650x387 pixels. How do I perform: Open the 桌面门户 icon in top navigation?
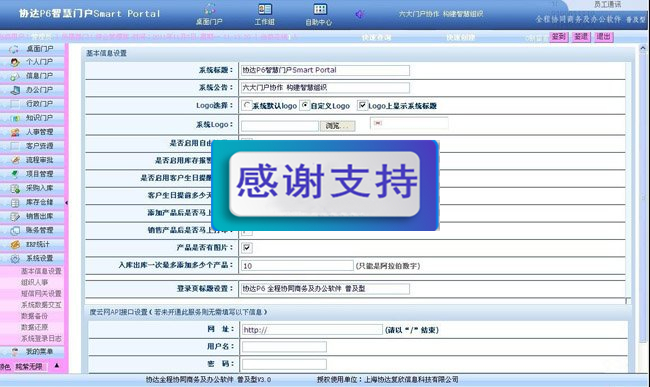(210, 9)
